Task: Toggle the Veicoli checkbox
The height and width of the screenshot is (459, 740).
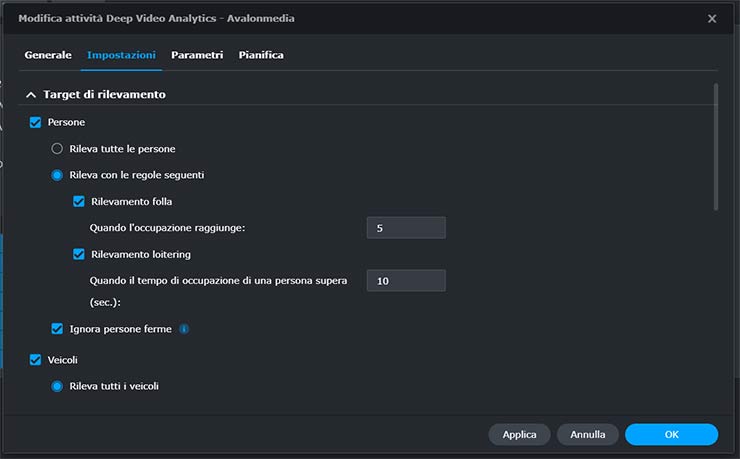Action: pos(36,360)
